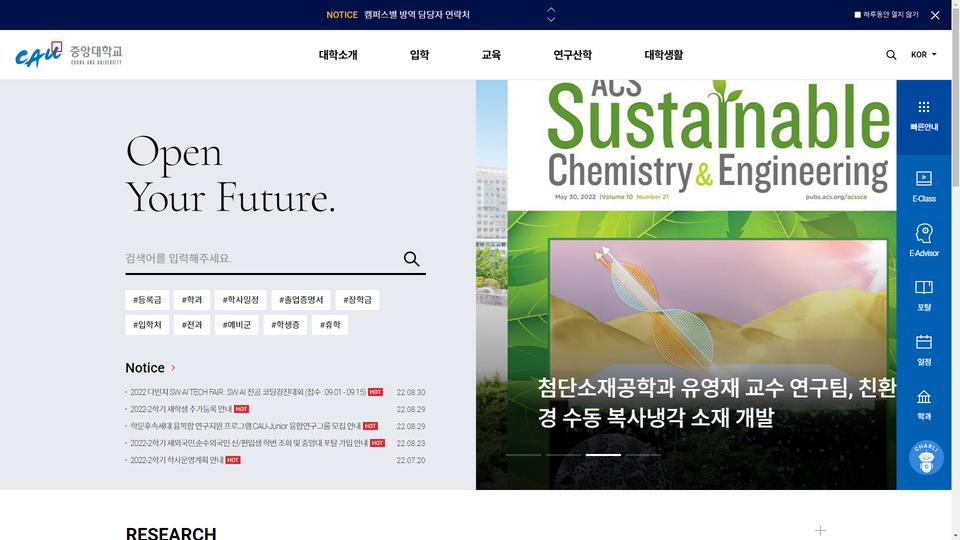The image size is (960, 540).
Task: Open the Notice heading link
Action: [145, 368]
